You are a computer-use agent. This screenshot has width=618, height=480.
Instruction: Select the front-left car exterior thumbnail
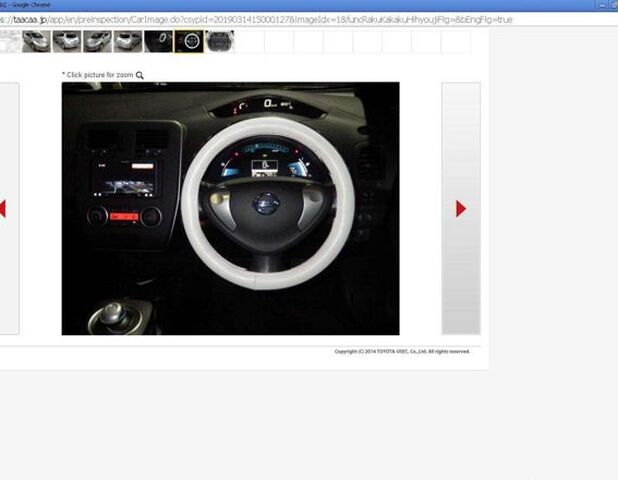[x=36, y=41]
